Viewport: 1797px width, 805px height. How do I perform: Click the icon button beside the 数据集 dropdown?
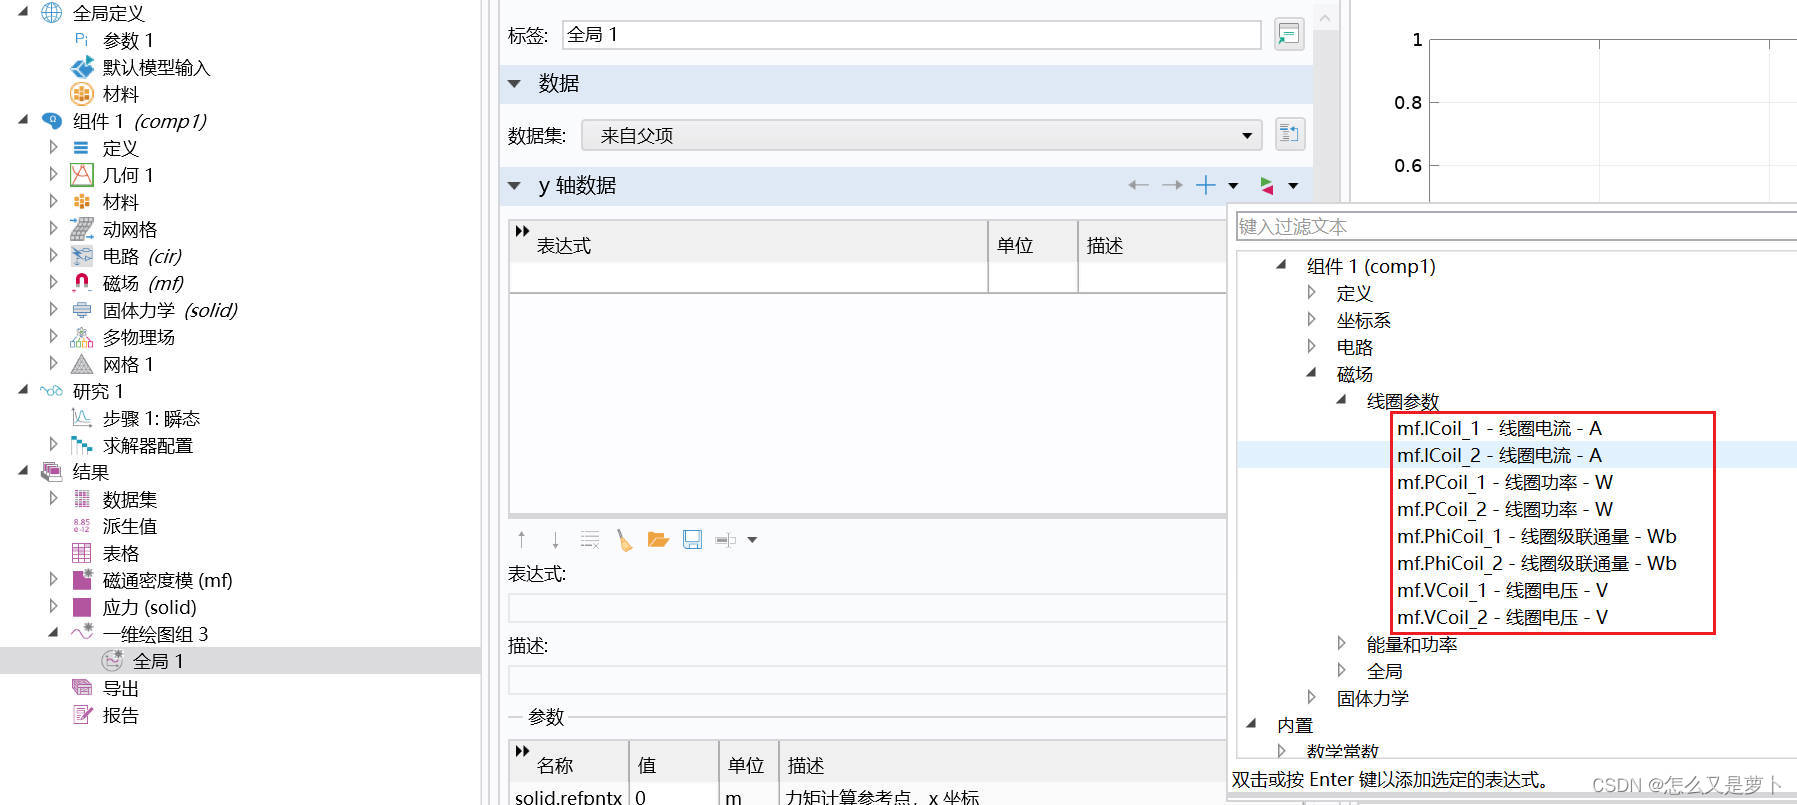pos(1289,133)
